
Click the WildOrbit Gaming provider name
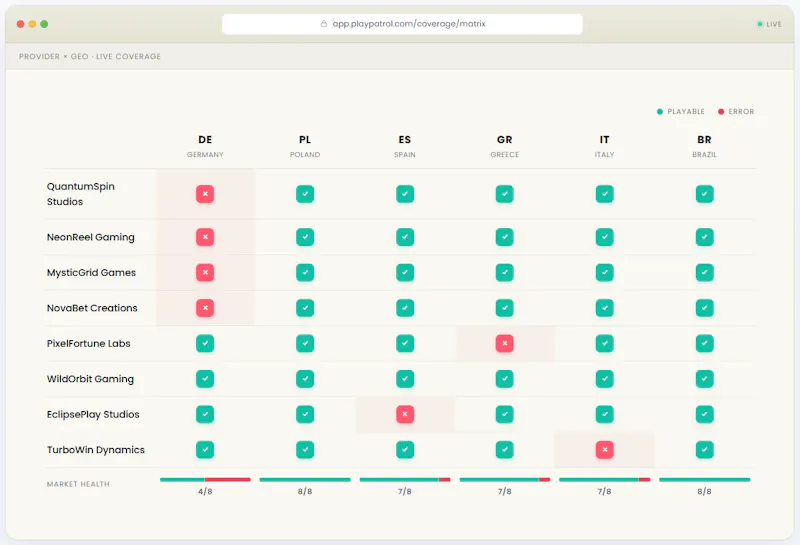90,379
